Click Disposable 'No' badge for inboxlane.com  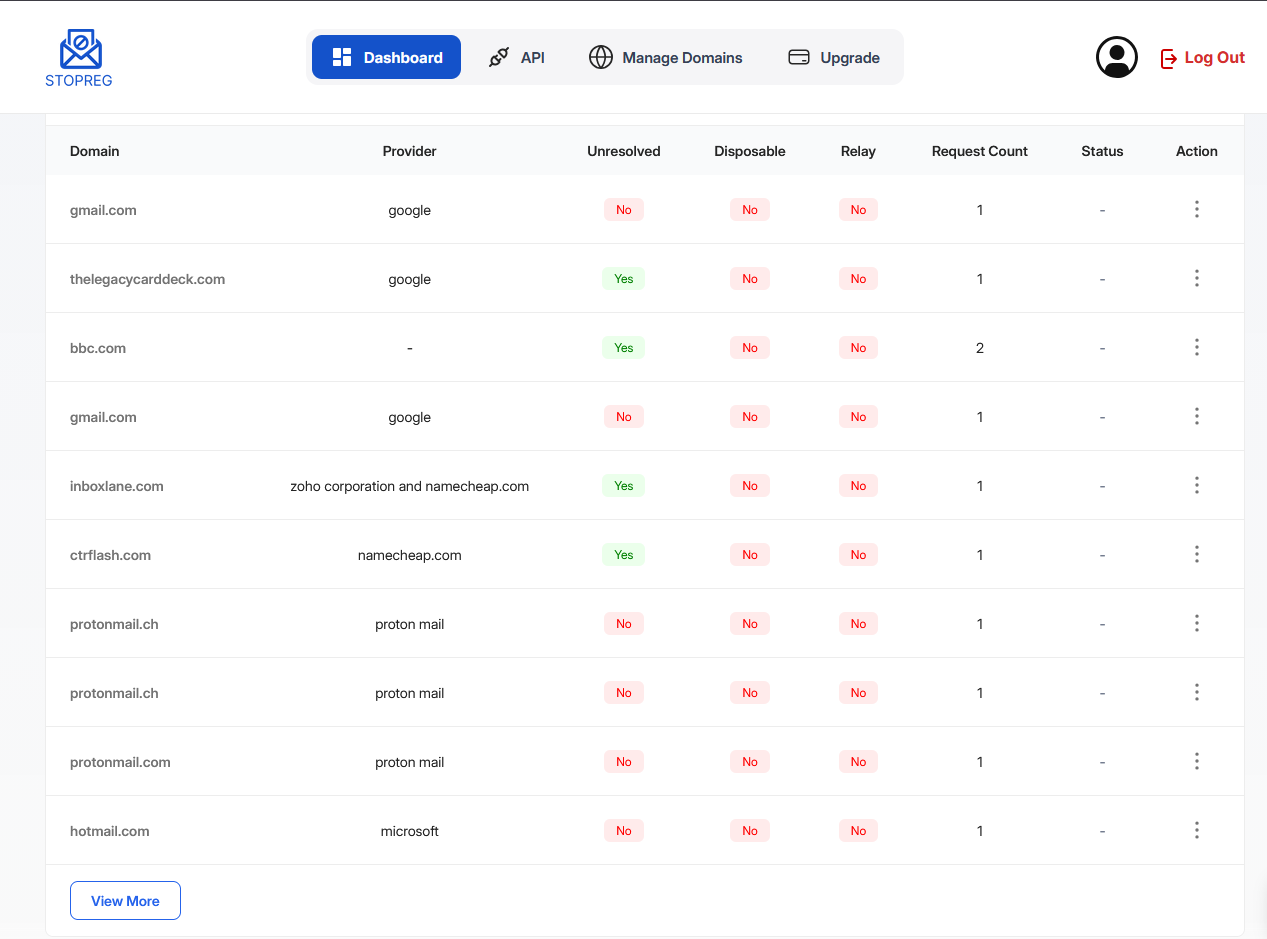(x=749, y=485)
